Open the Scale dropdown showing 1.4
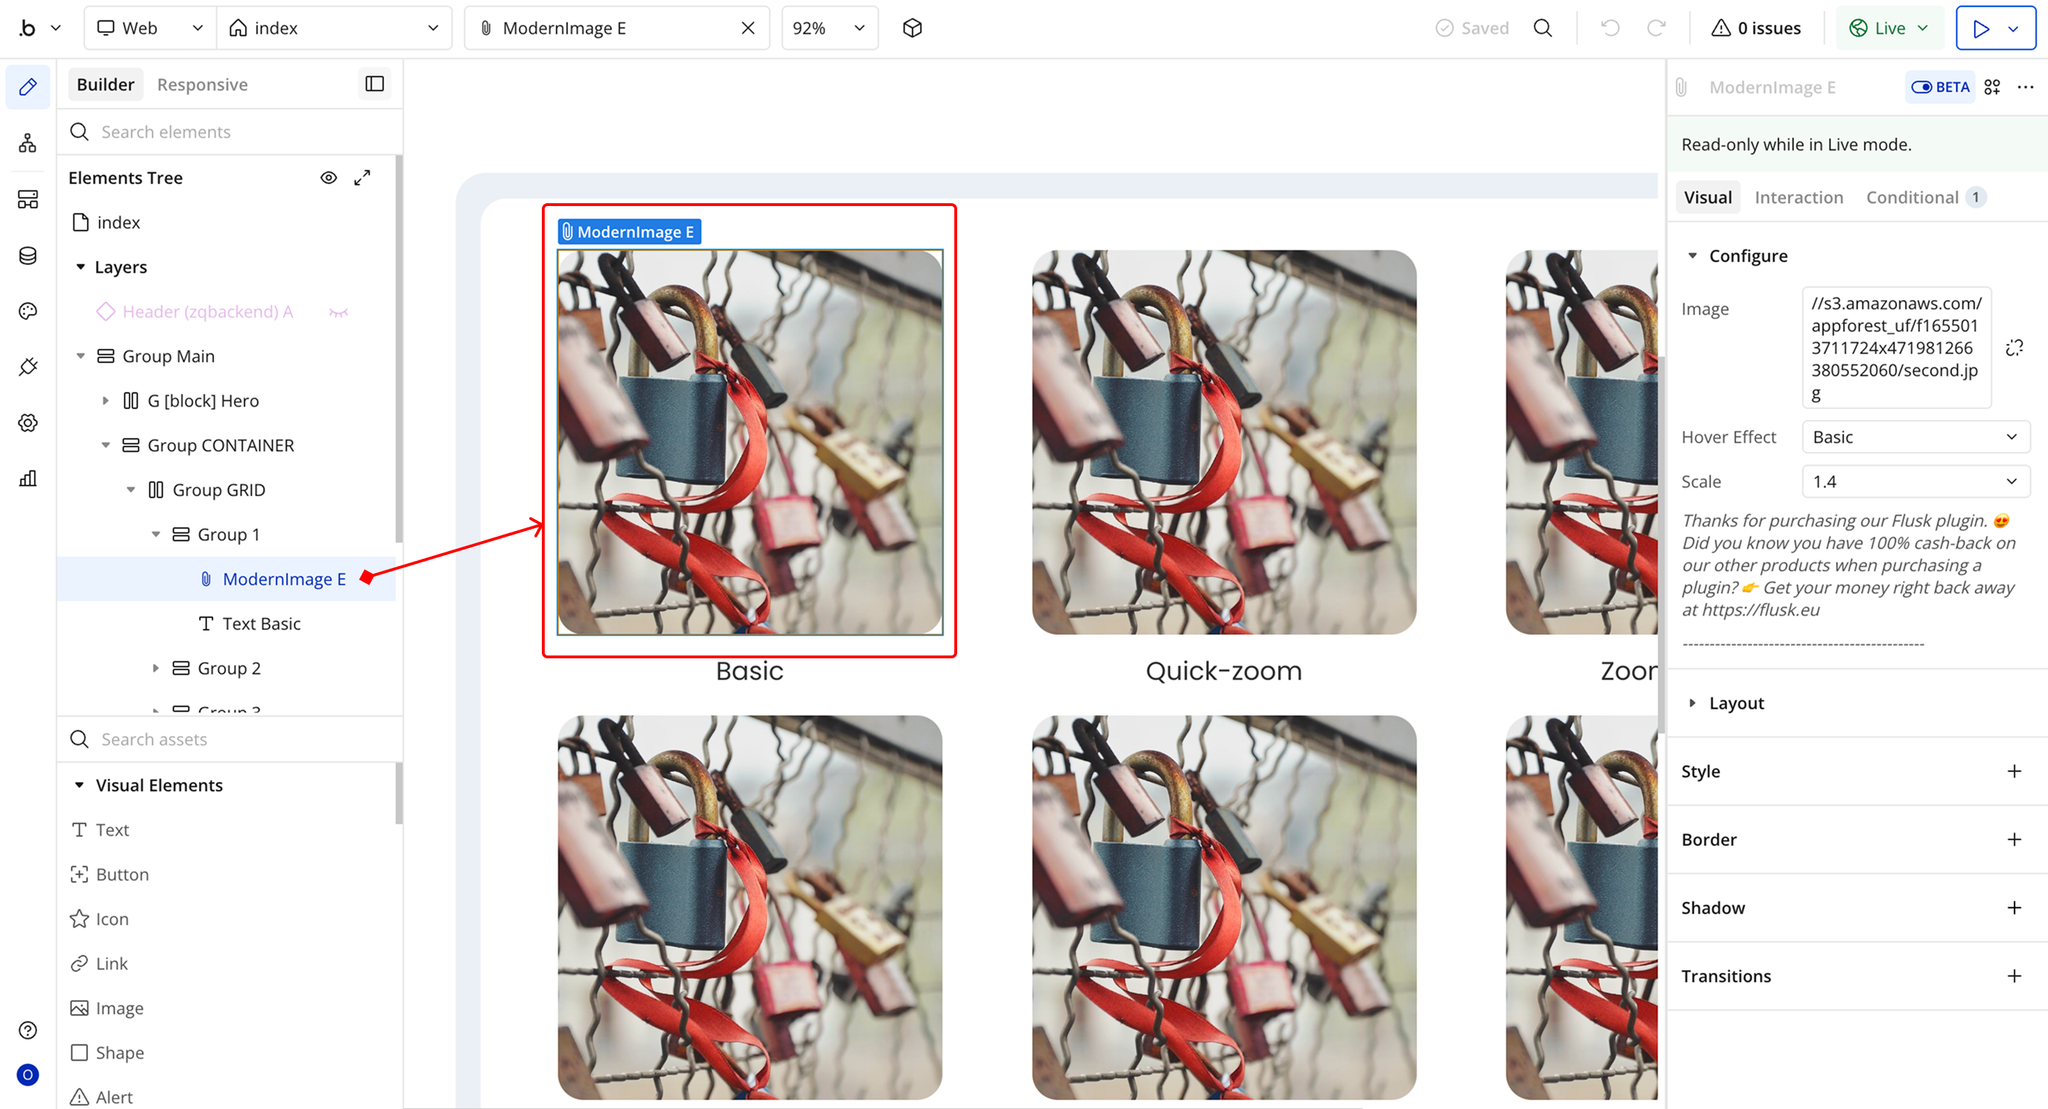The image size is (2048, 1109). [1915, 482]
